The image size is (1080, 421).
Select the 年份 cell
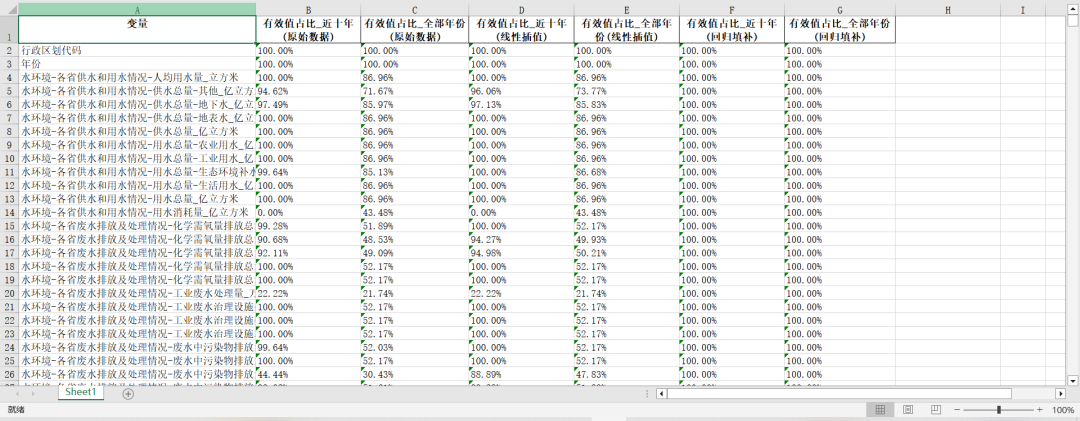tap(137, 63)
